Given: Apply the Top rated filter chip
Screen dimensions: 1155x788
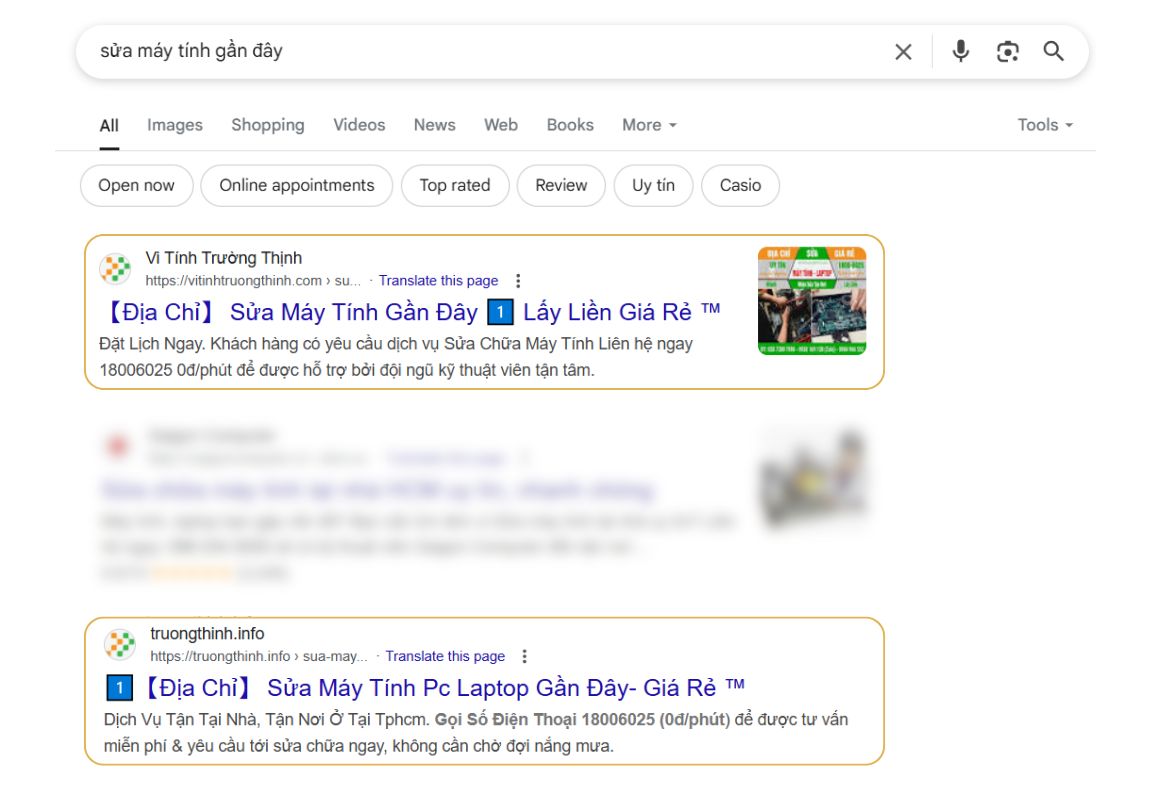Looking at the screenshot, I should pyautogui.click(x=454, y=186).
